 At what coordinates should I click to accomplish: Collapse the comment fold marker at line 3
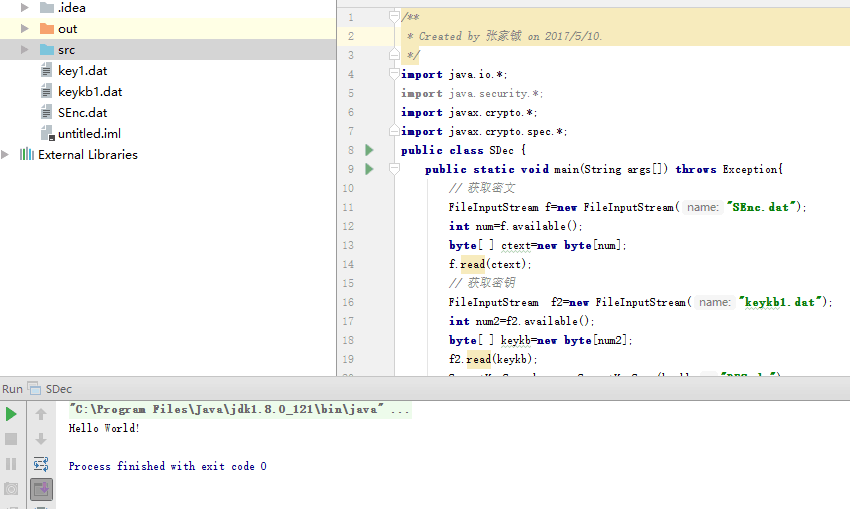tap(395, 55)
